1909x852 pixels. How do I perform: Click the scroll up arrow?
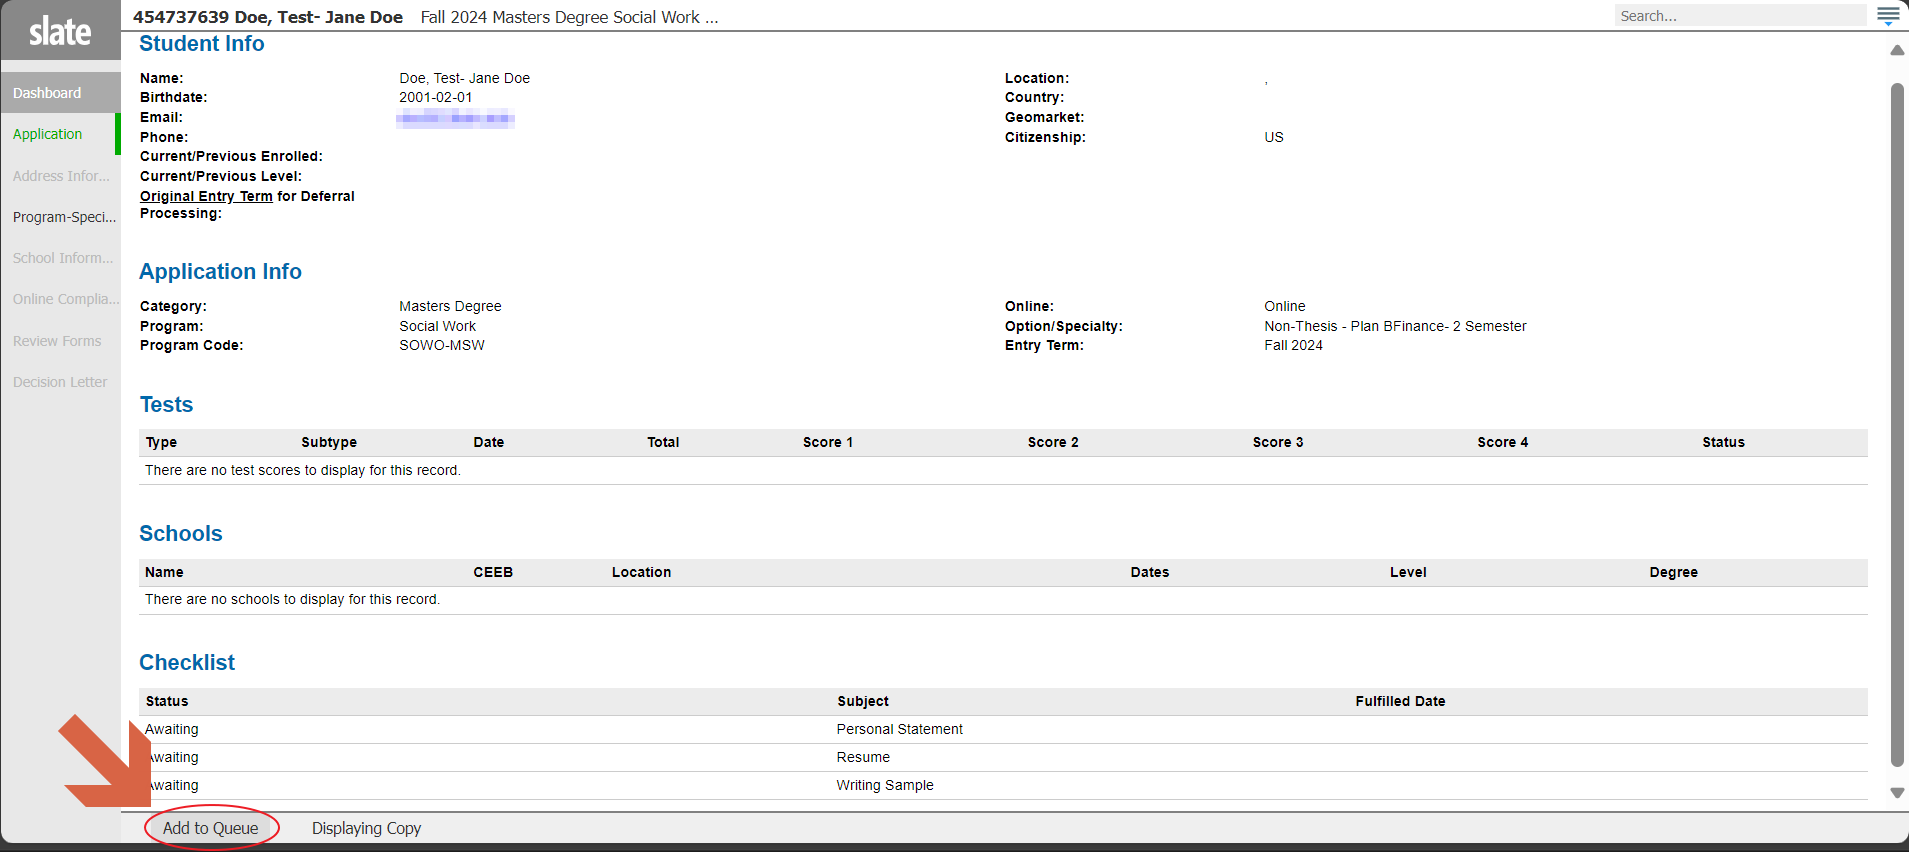[x=1896, y=50]
